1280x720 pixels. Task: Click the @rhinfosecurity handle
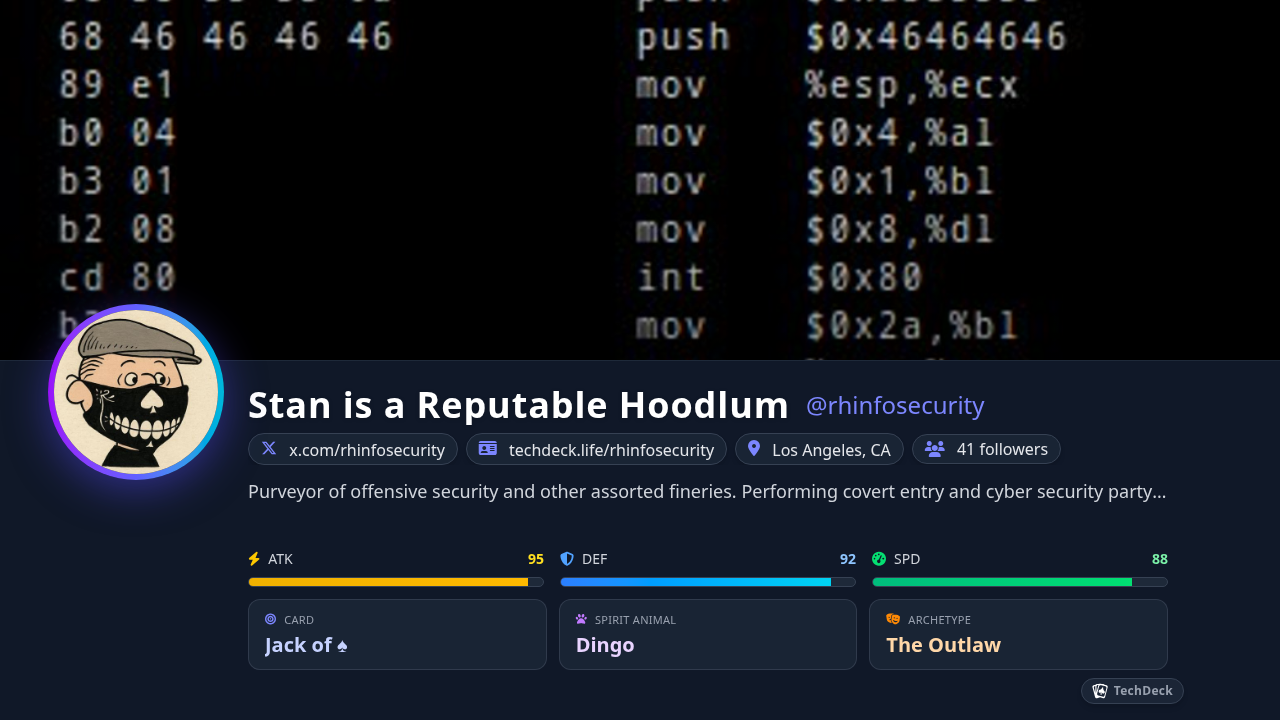(x=895, y=406)
